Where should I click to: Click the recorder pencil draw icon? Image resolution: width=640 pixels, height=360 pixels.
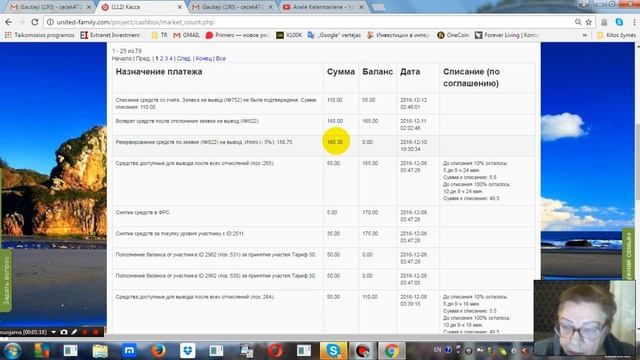(x=74, y=332)
